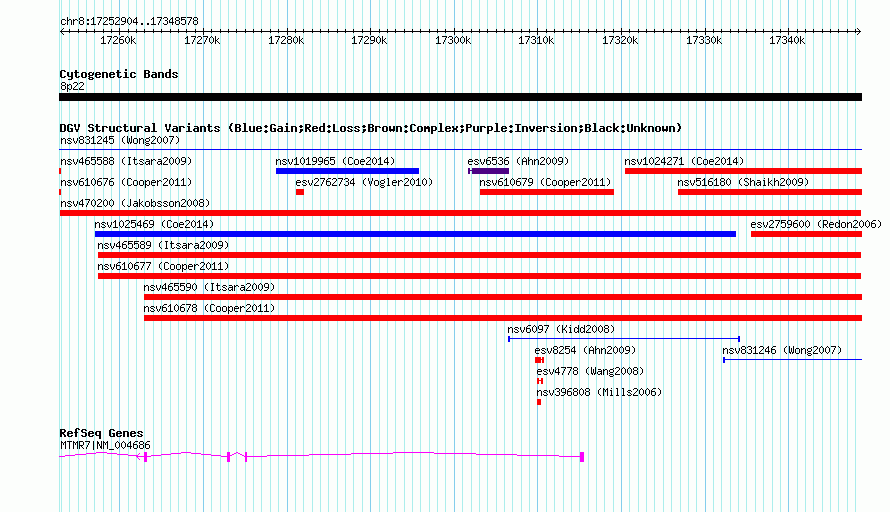
Task: Click the nsv516180 (Shaikh2009) red loss bar
Action: (x=770, y=192)
